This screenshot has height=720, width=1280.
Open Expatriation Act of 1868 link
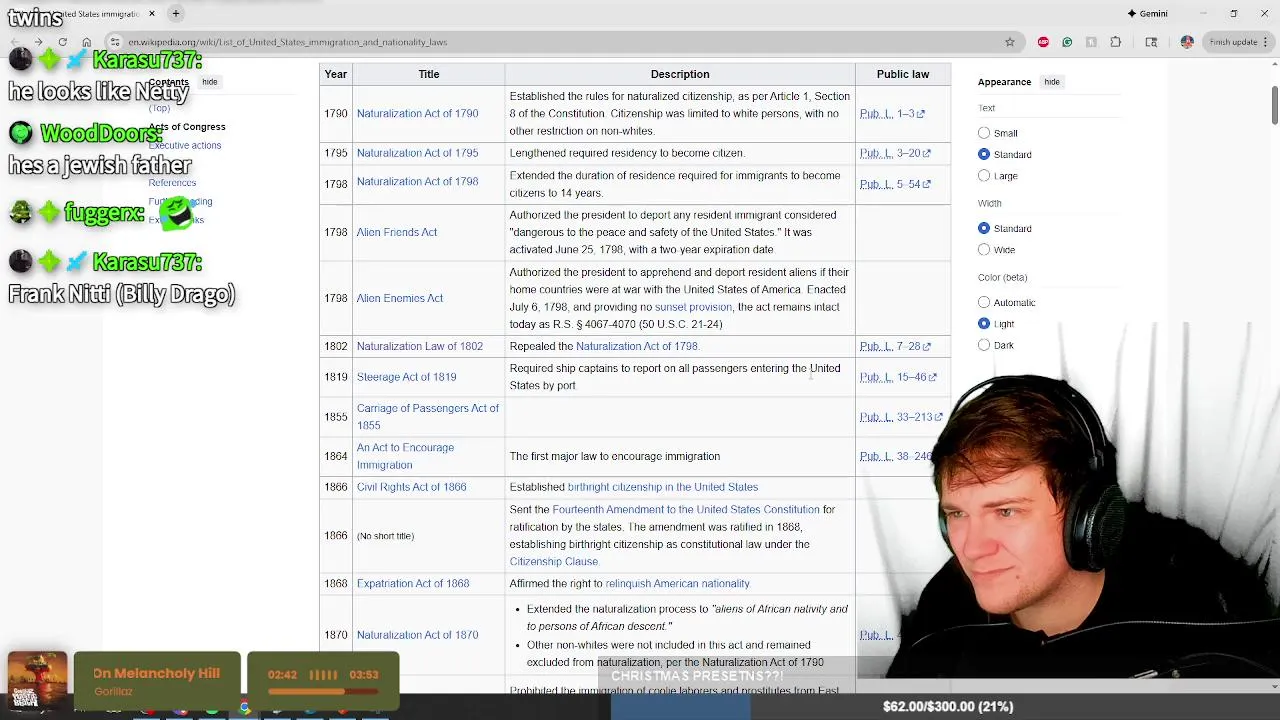pyautogui.click(x=413, y=583)
